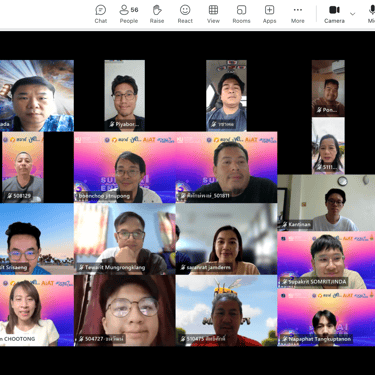Open the More options menu
375x375 pixels.
coord(298,14)
